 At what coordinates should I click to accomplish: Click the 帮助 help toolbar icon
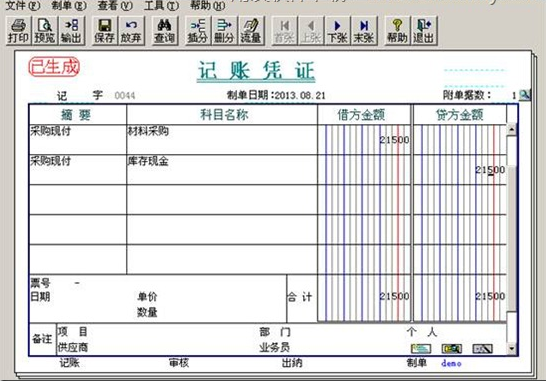[x=397, y=31]
